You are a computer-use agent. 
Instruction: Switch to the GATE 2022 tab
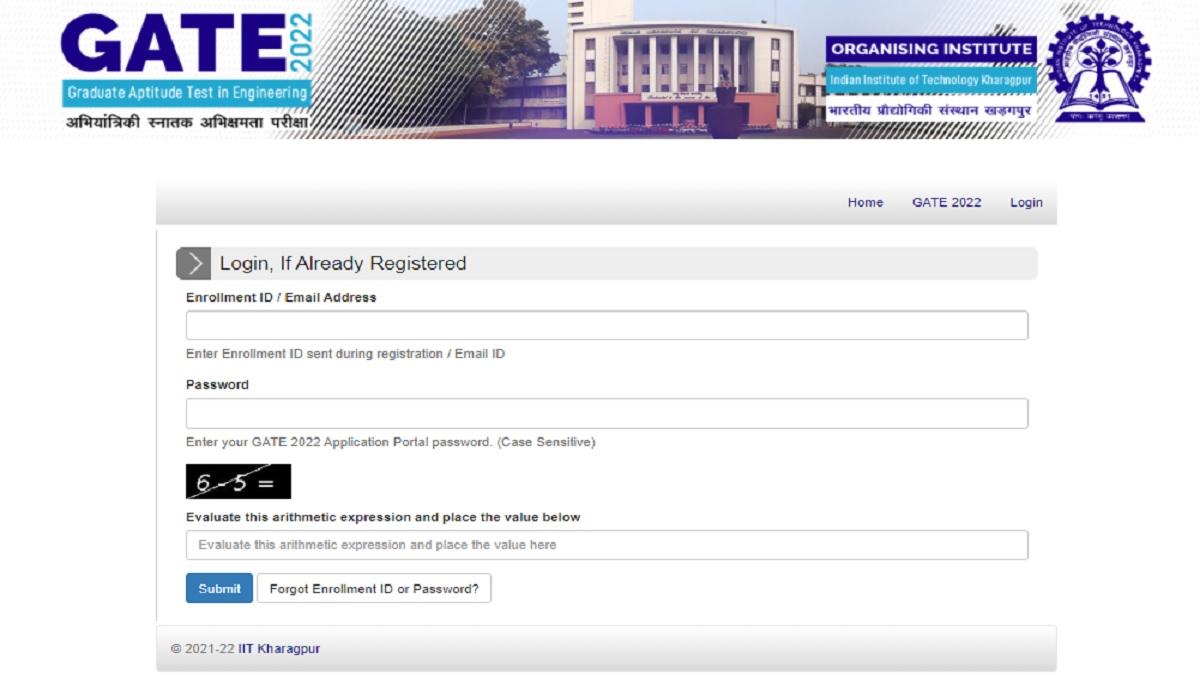[x=946, y=202]
